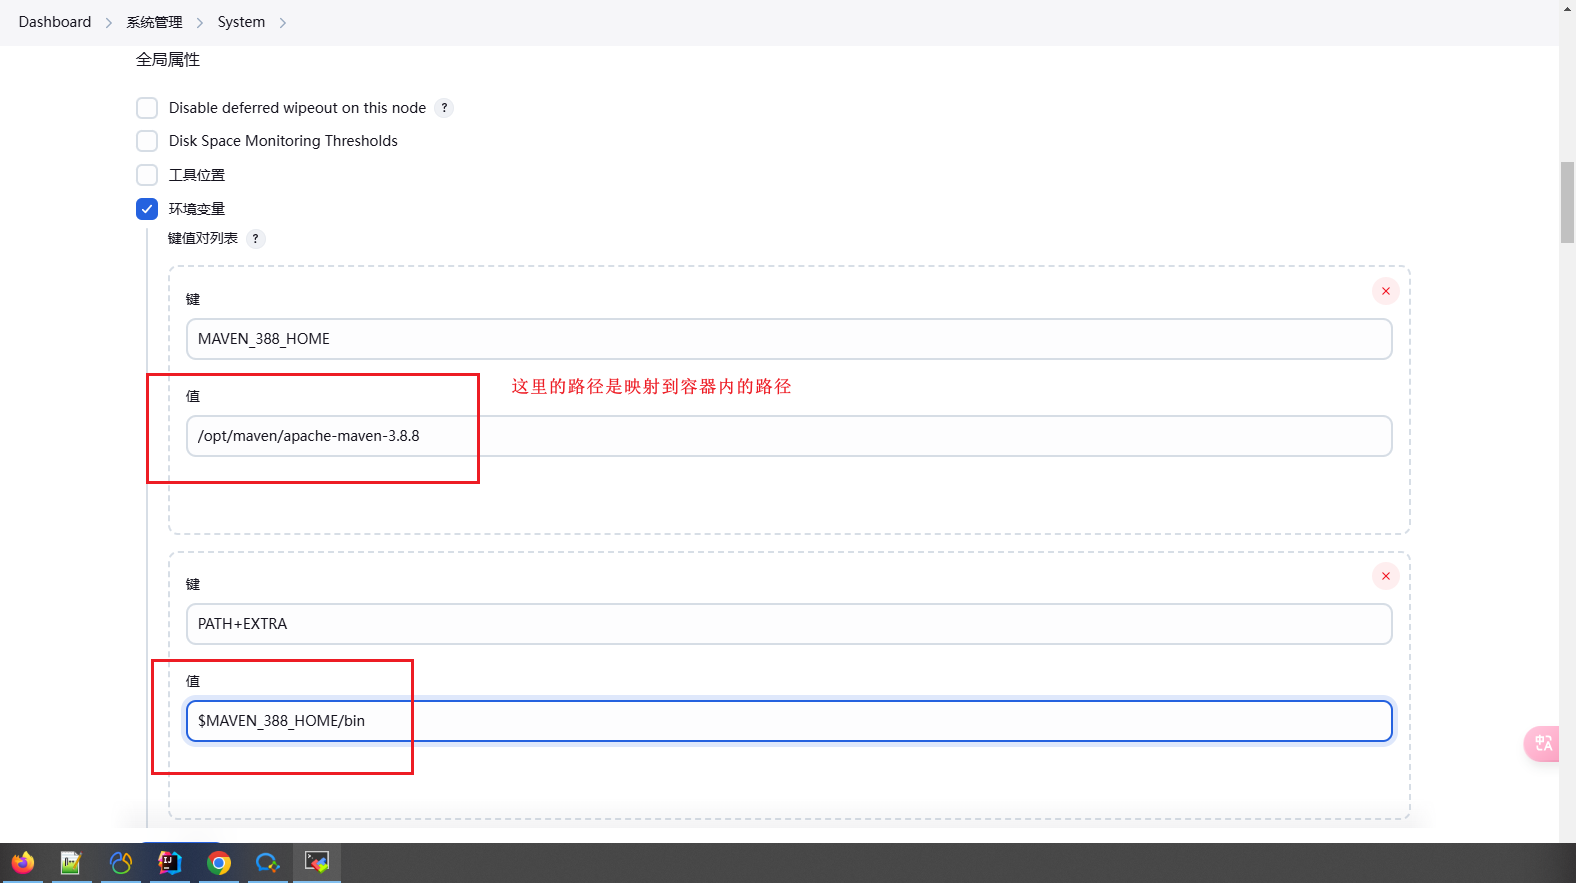Click the 工具位置 label text

[x=197, y=175]
